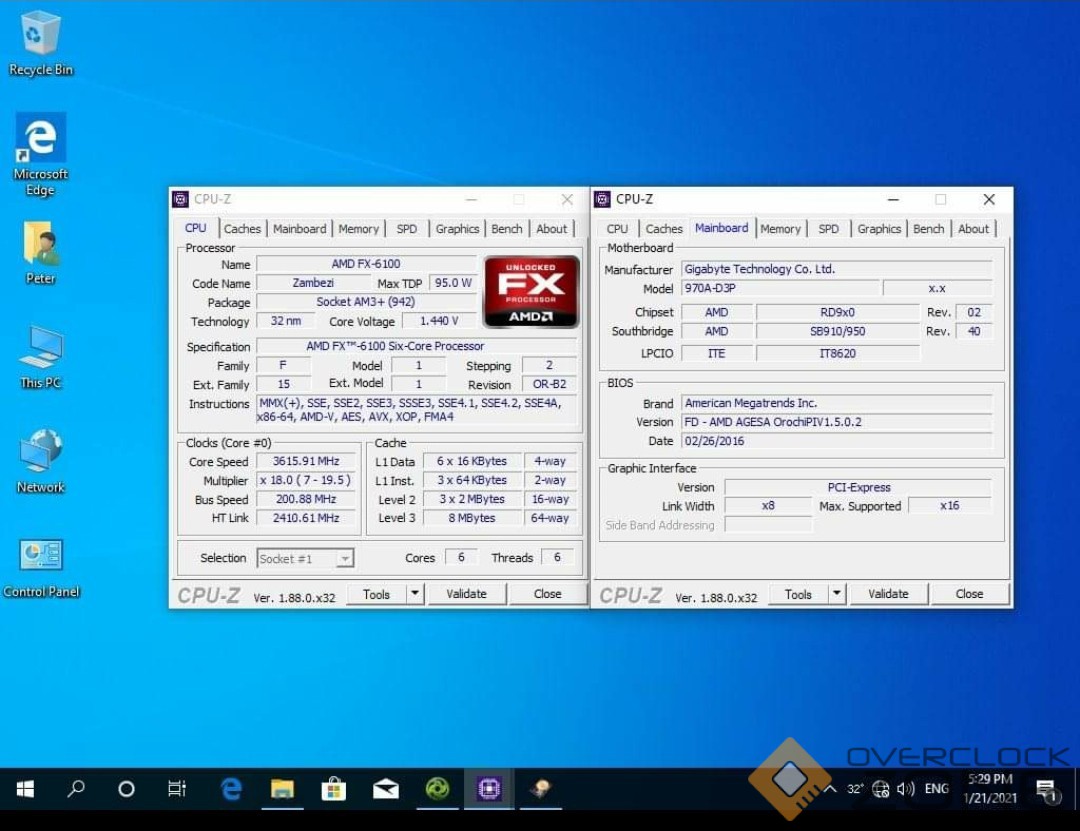This screenshot has width=1080, height=831.
Task: Select the This PC desktop icon
Action: pos(40,350)
